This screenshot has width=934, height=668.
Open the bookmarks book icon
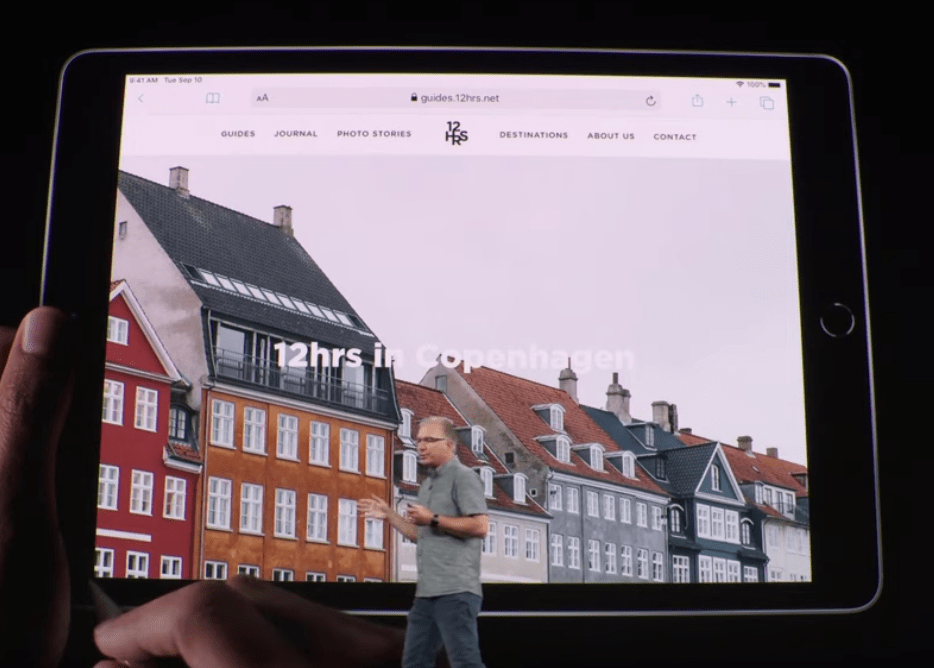click(x=213, y=98)
